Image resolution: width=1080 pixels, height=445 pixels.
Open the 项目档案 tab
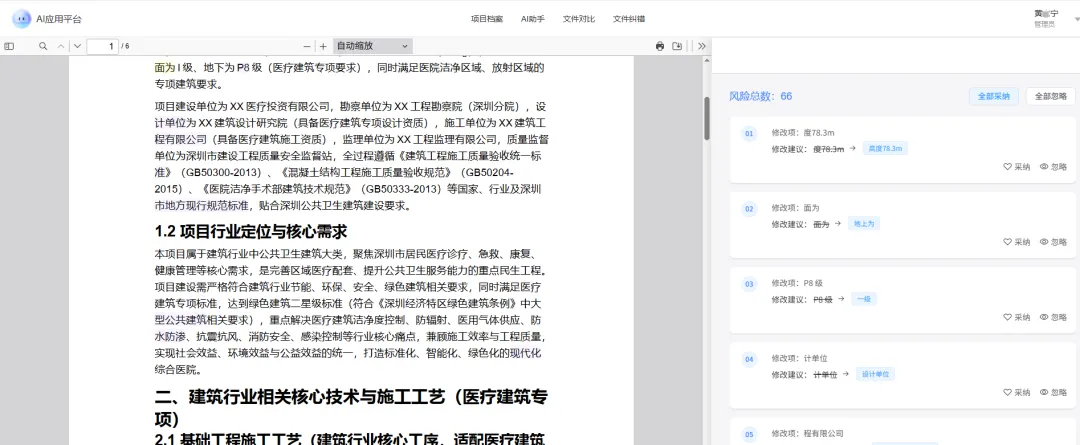point(487,19)
